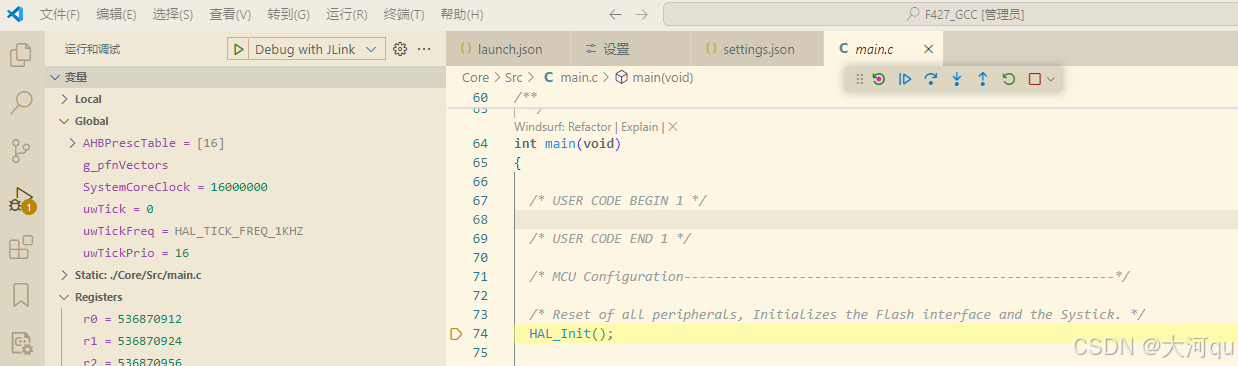Open the Debug with JLink configuration dropdown
The image size is (1238, 366).
pos(318,49)
